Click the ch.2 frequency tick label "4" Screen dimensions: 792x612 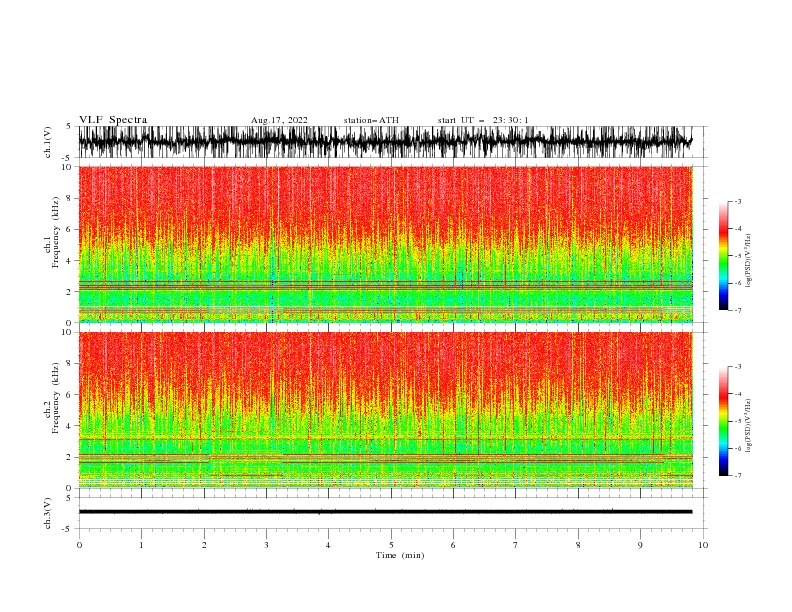69,426
